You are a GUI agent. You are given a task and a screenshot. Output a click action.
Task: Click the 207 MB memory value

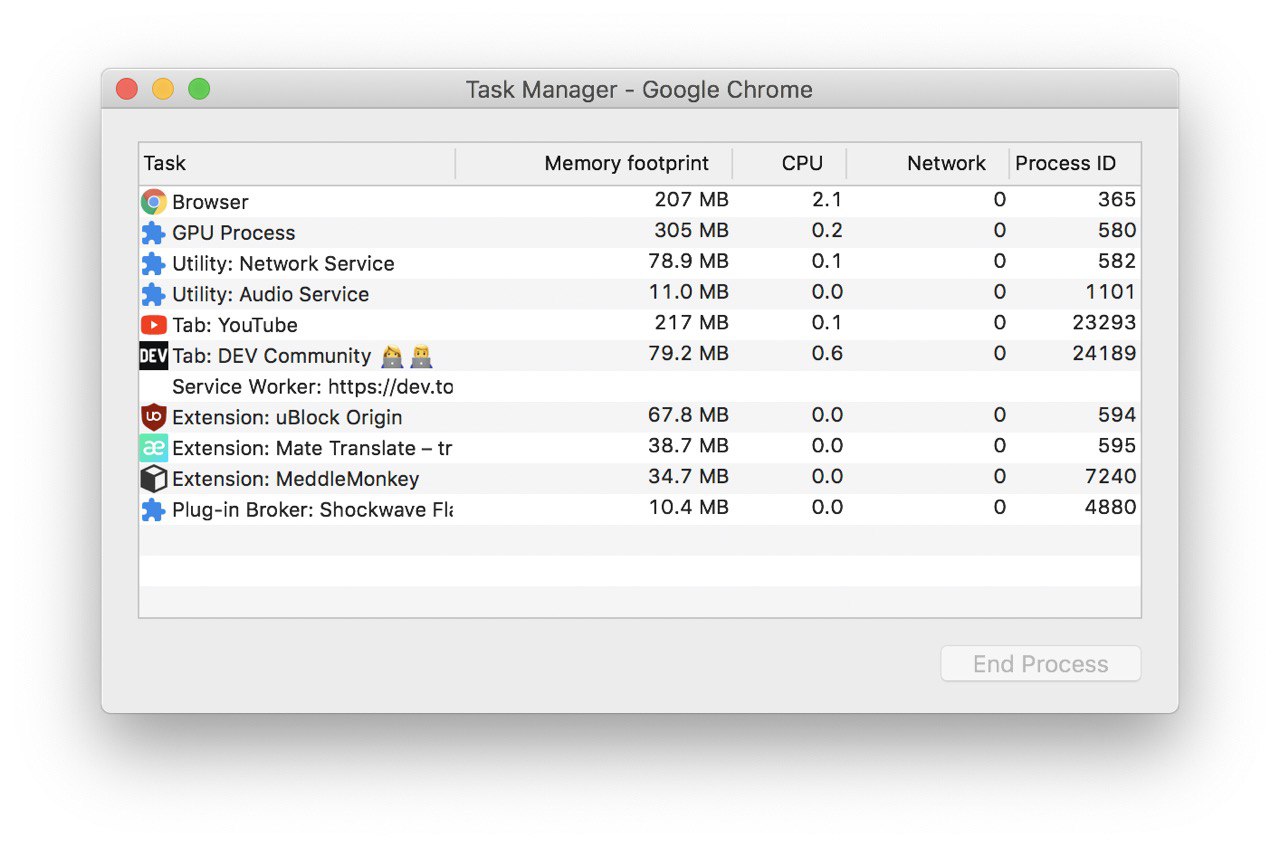click(691, 200)
